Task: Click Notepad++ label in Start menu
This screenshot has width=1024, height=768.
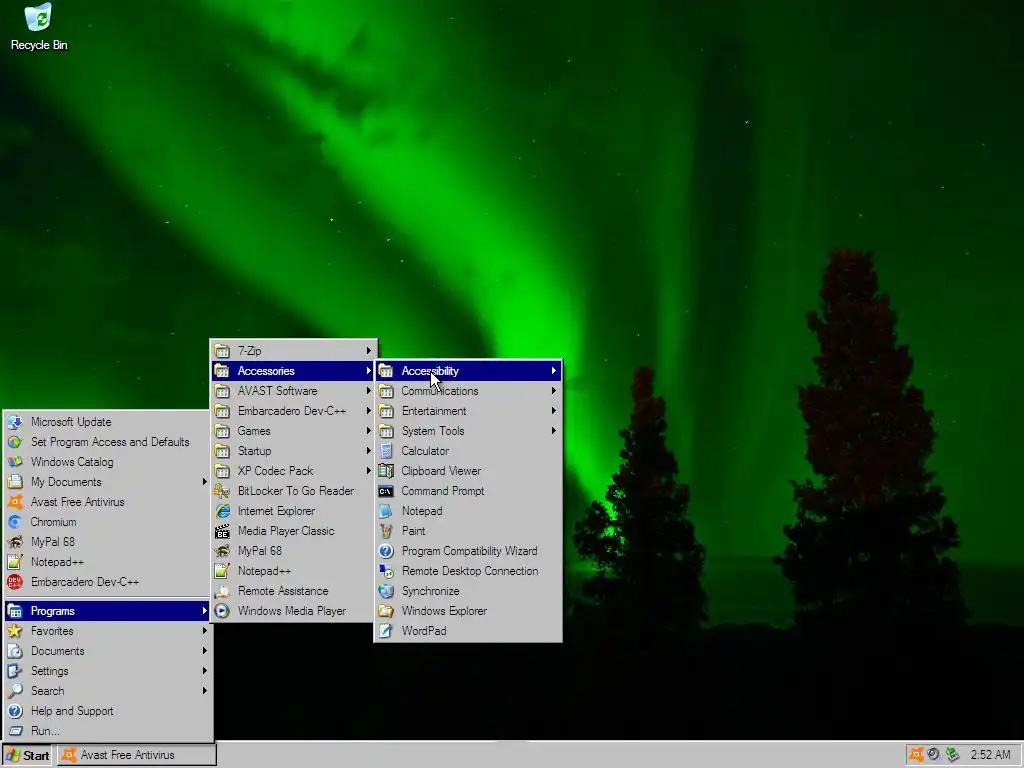Action: tap(57, 562)
